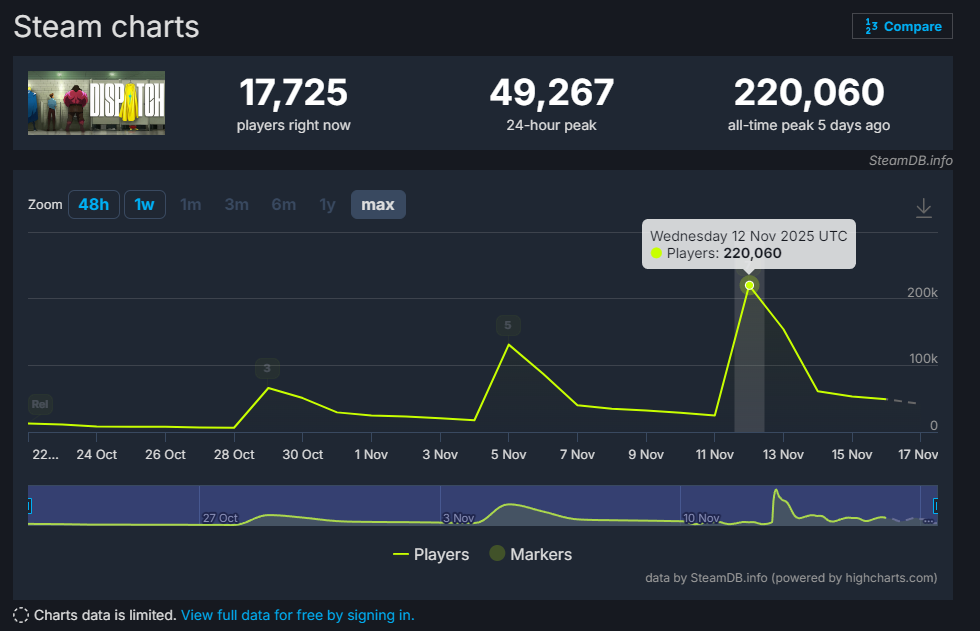
Task: Click the data by SteamDB.info highcharts credit
Action: coord(791,578)
